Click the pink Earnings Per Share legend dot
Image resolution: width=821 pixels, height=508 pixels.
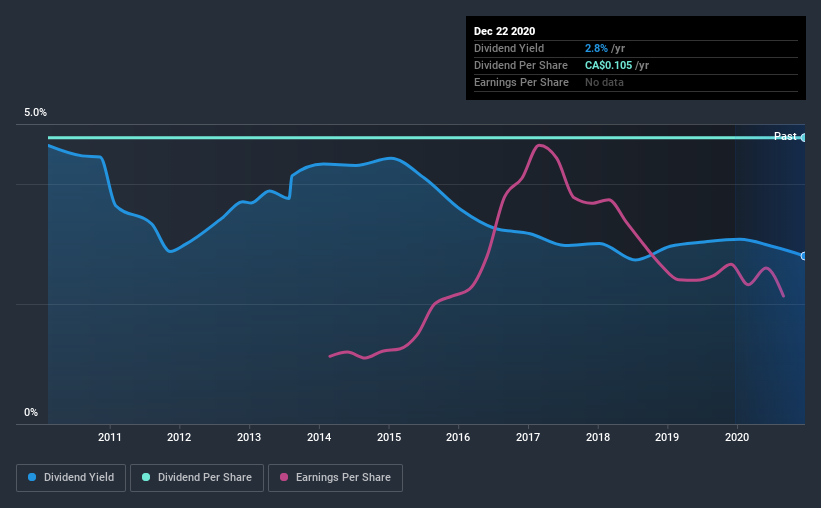click(x=284, y=477)
